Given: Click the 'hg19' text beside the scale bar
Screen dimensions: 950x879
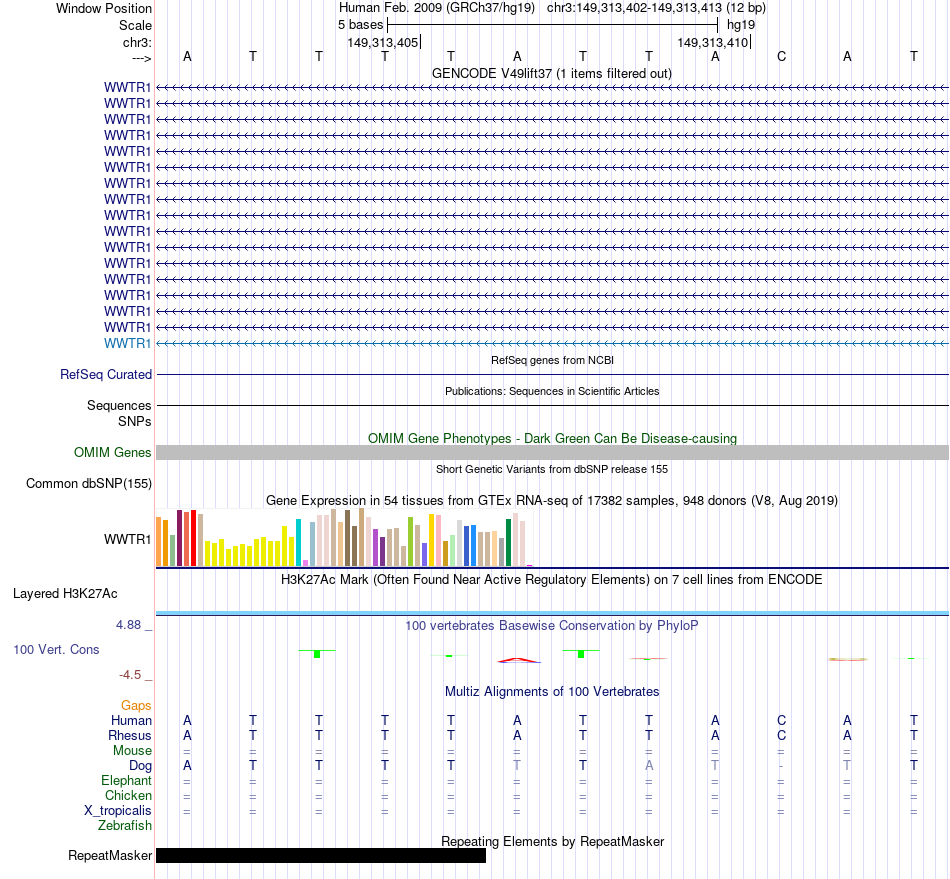Looking at the screenshot, I should pyautogui.click(x=741, y=25).
